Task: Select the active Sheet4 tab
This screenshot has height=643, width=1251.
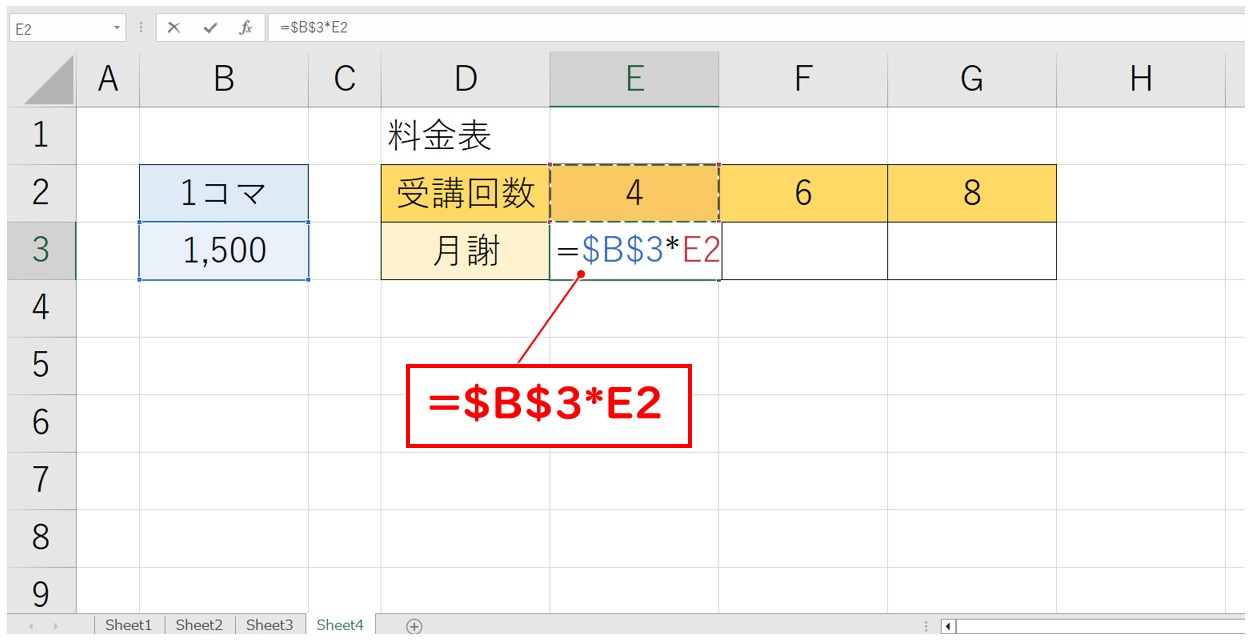Action: [340, 625]
